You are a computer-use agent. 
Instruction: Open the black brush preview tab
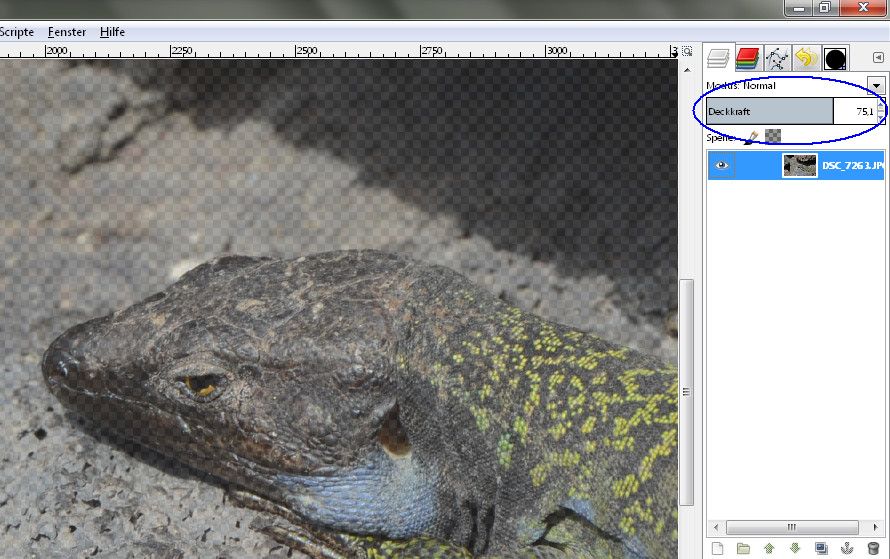click(x=835, y=58)
